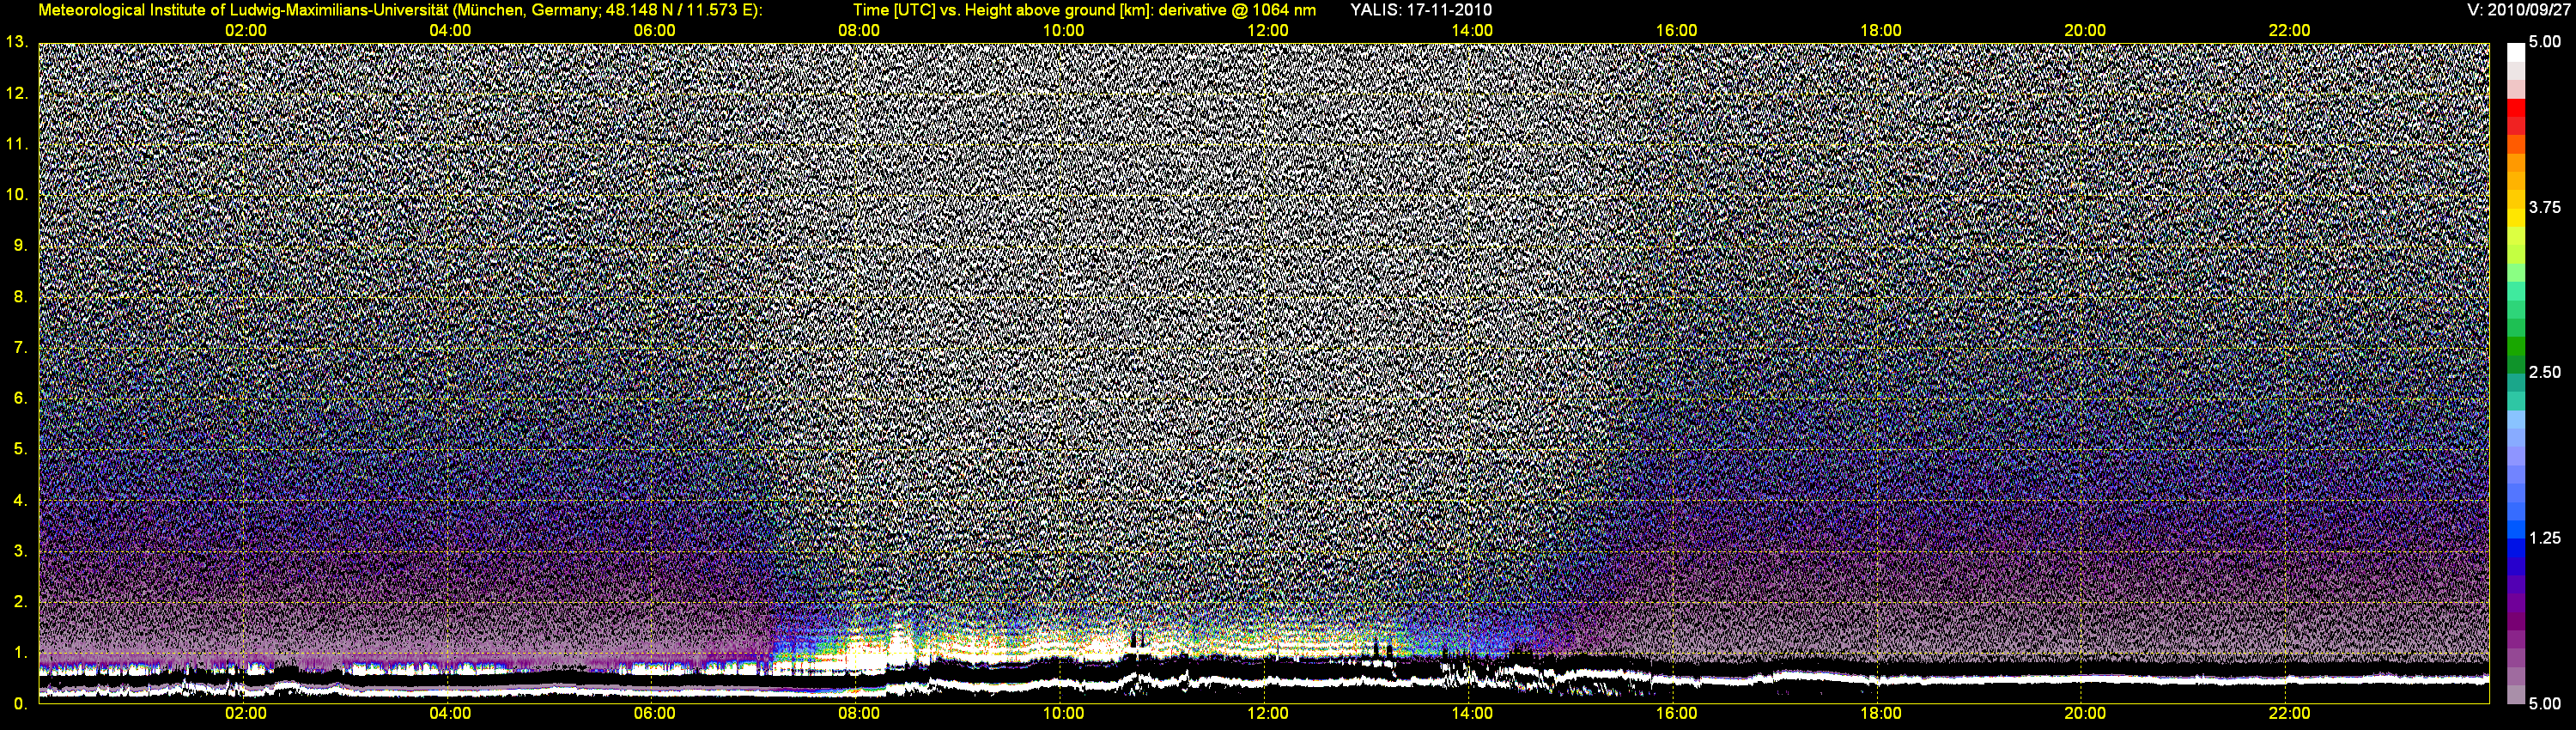Click the 20:00 label on the bottom time axis

coord(2085,713)
